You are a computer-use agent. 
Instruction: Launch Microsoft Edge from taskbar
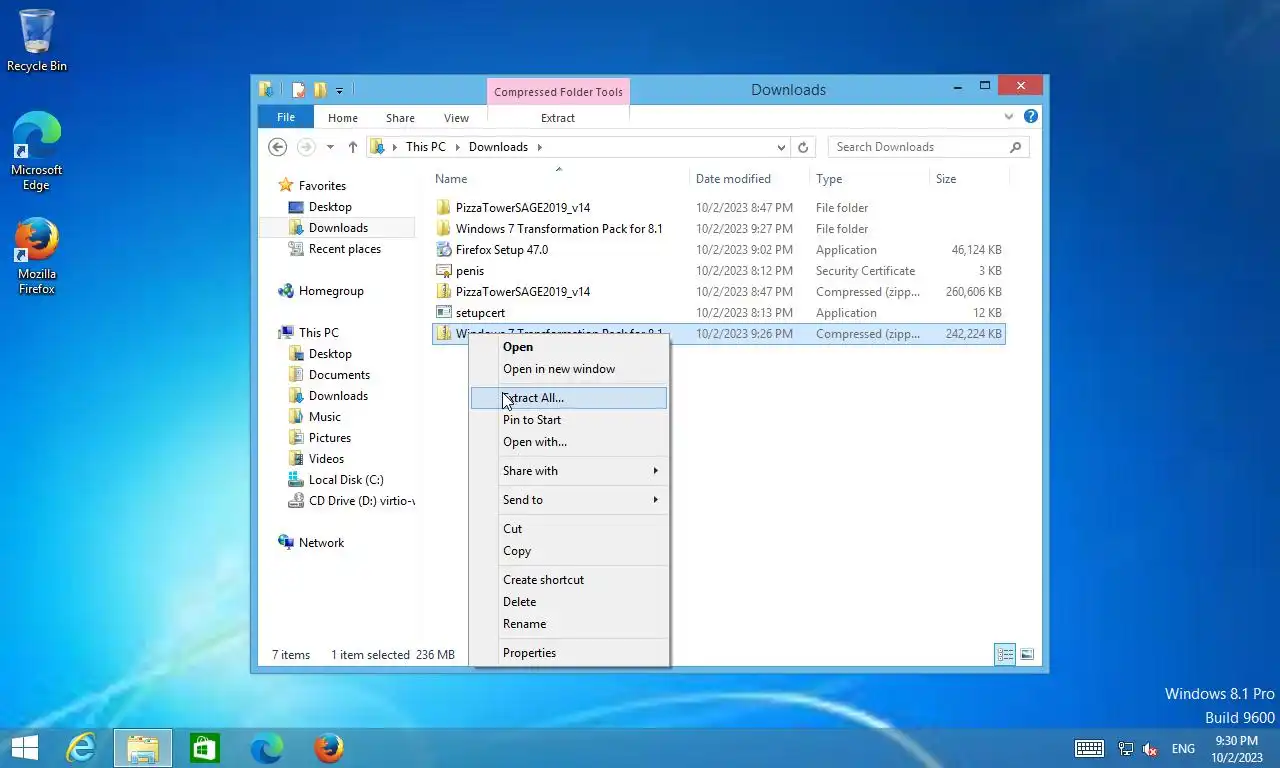[266, 748]
